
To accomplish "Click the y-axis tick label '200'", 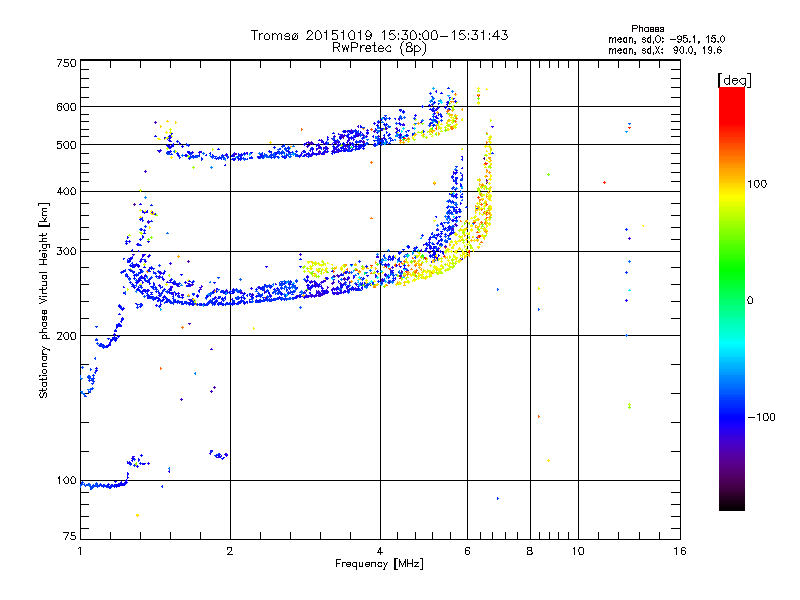I will pos(67,336).
